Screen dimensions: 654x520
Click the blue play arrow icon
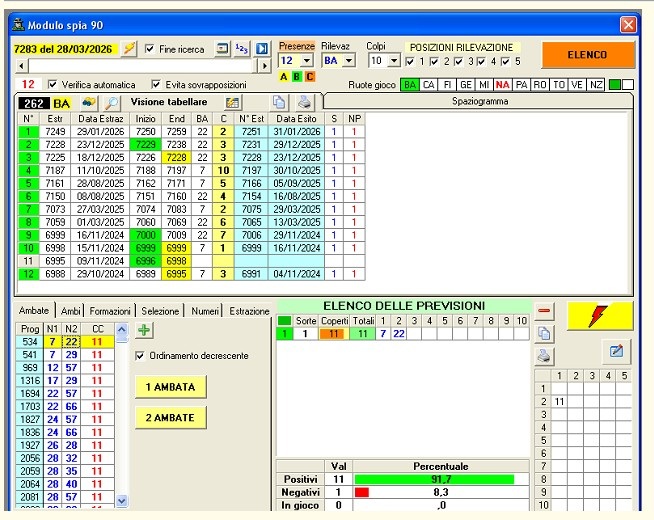262,48
